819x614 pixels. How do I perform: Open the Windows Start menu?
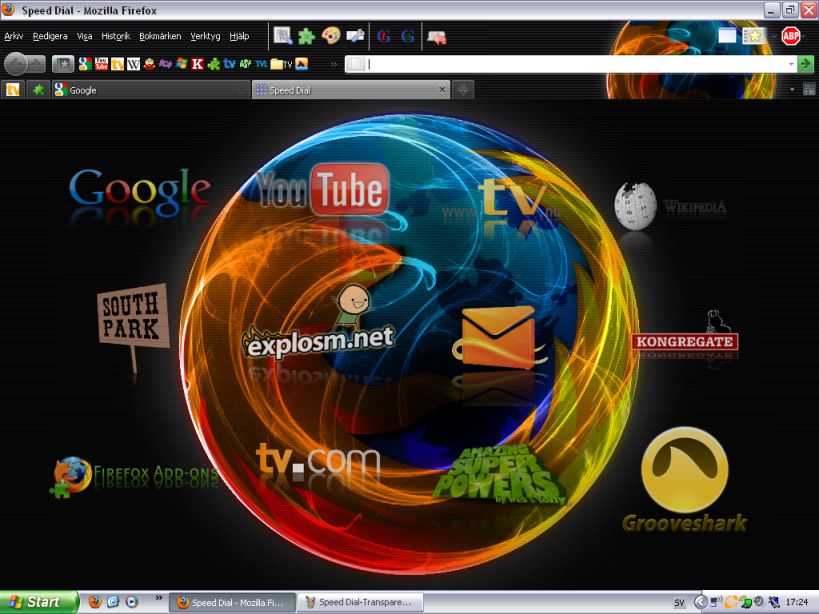(39, 602)
